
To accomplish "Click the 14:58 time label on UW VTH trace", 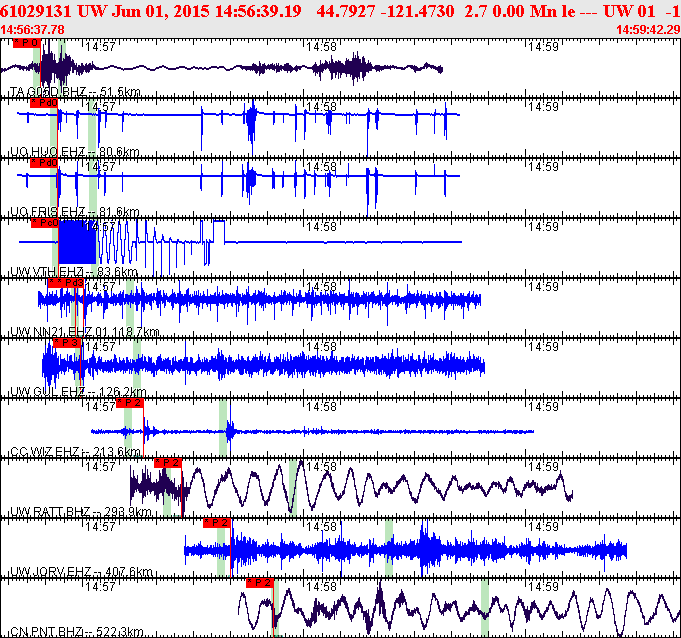I will [322, 227].
